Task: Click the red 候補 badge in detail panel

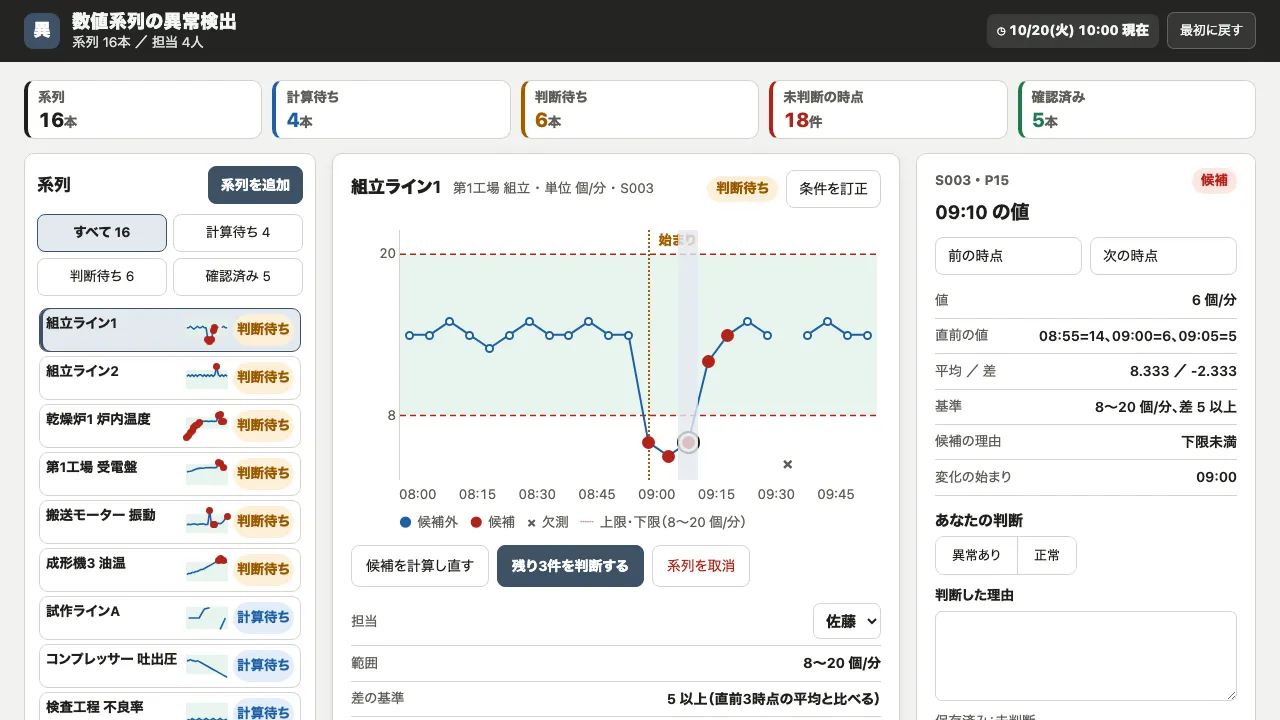Action: [1214, 180]
